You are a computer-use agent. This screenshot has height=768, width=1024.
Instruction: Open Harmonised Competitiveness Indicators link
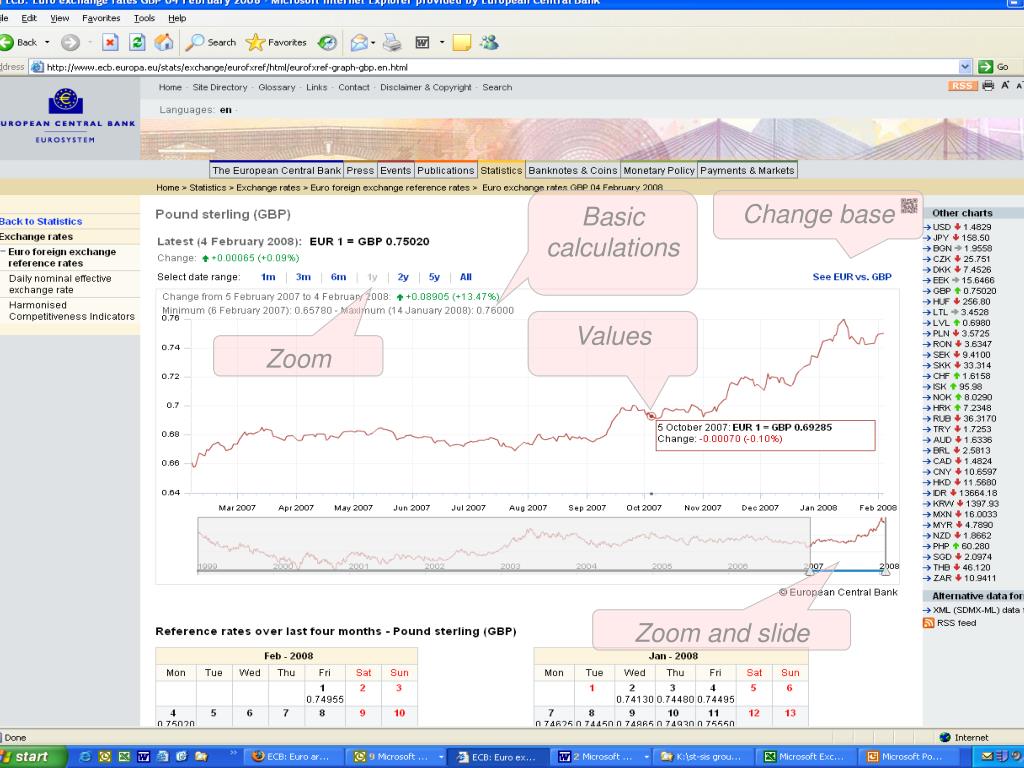[x=72, y=311]
